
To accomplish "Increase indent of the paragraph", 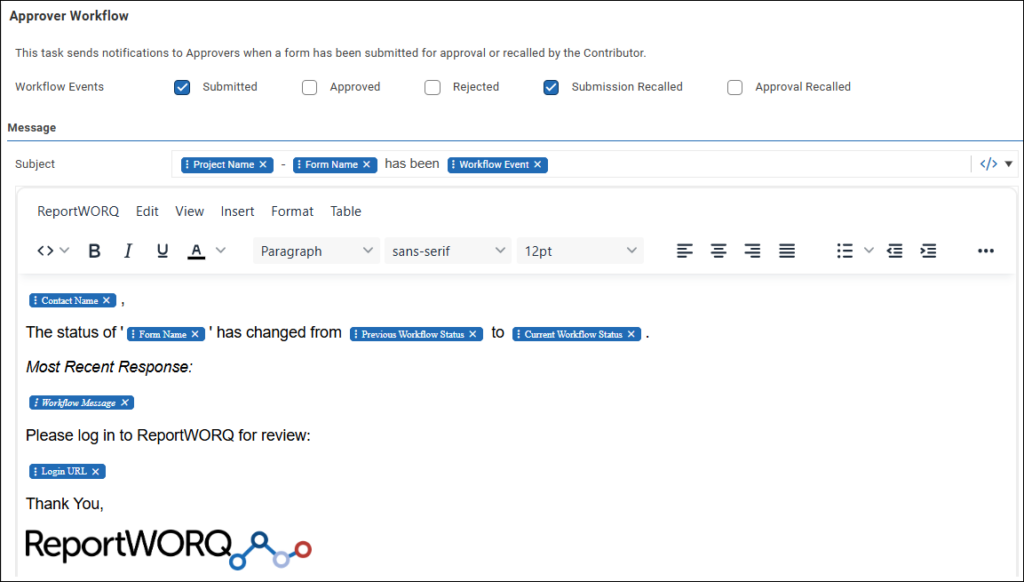I will (928, 251).
